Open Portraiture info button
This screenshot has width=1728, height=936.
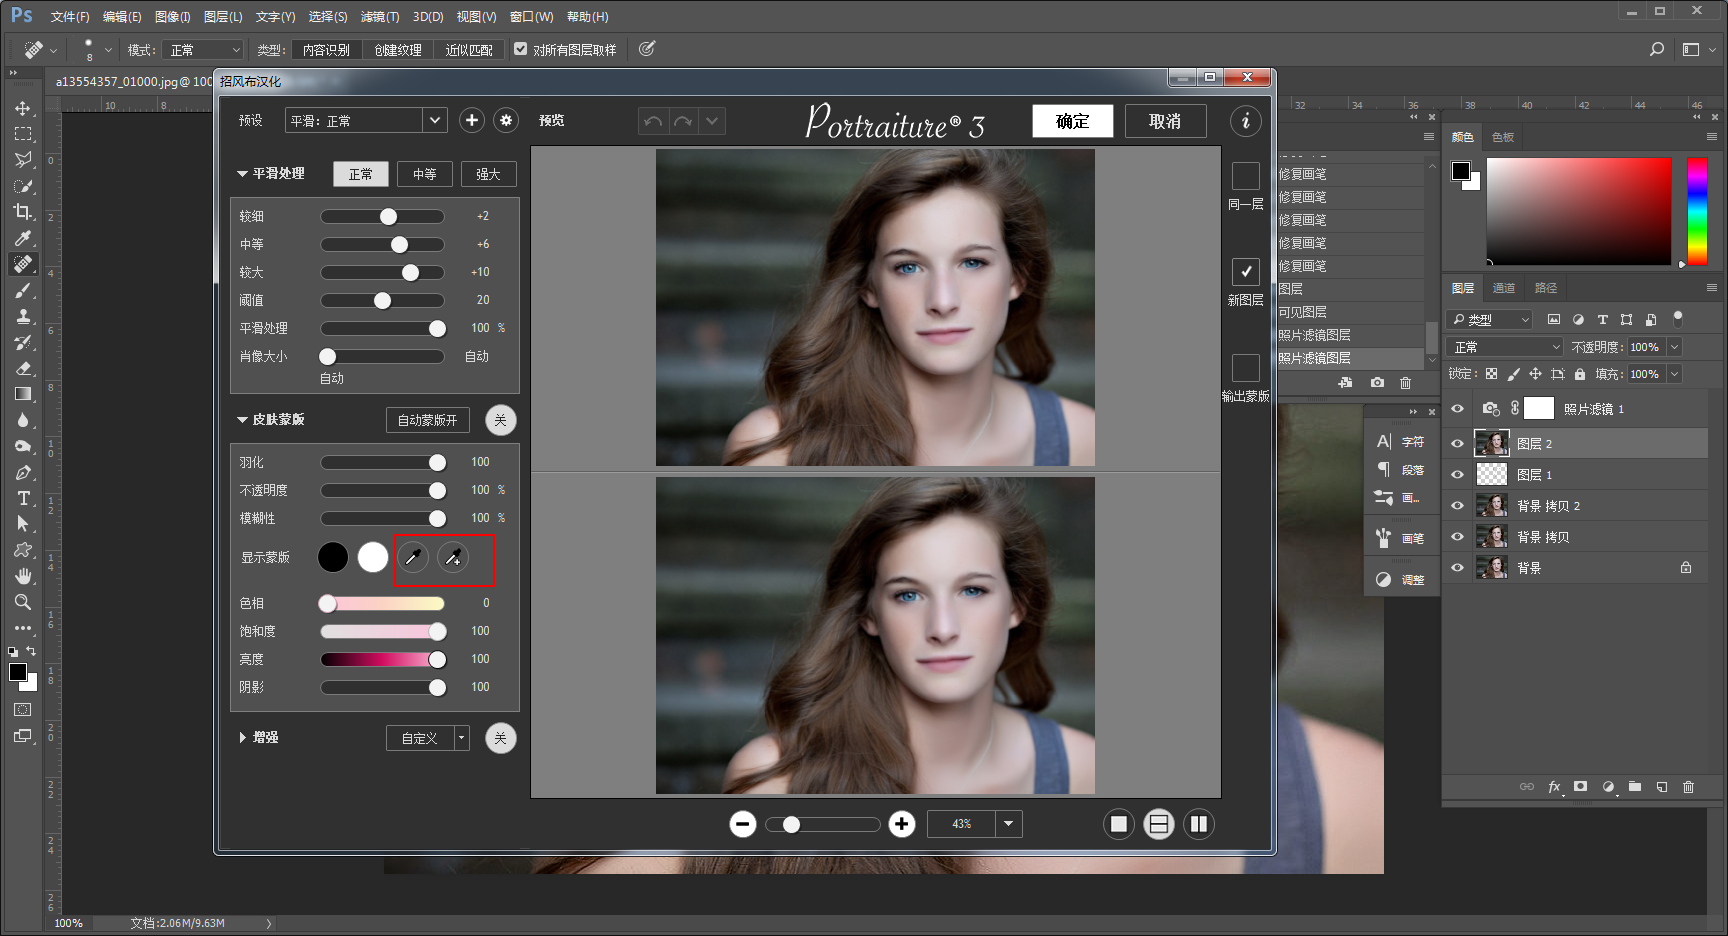pos(1246,122)
